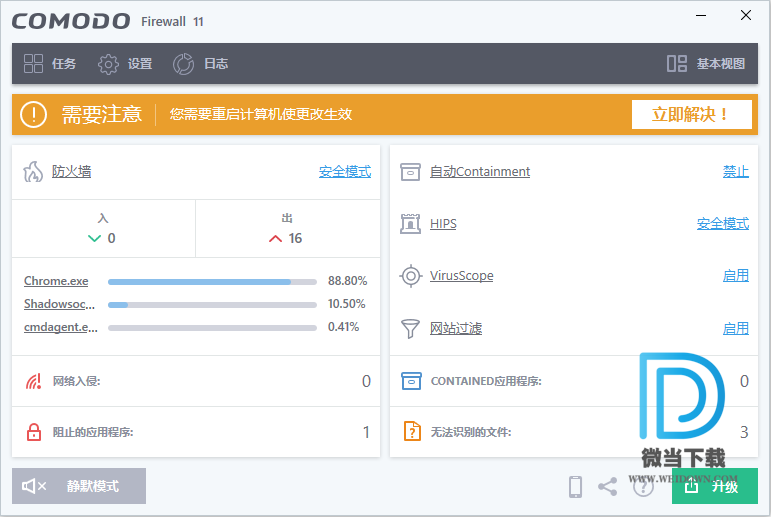
Task: Switch to 基本视图 view
Action: (720, 64)
